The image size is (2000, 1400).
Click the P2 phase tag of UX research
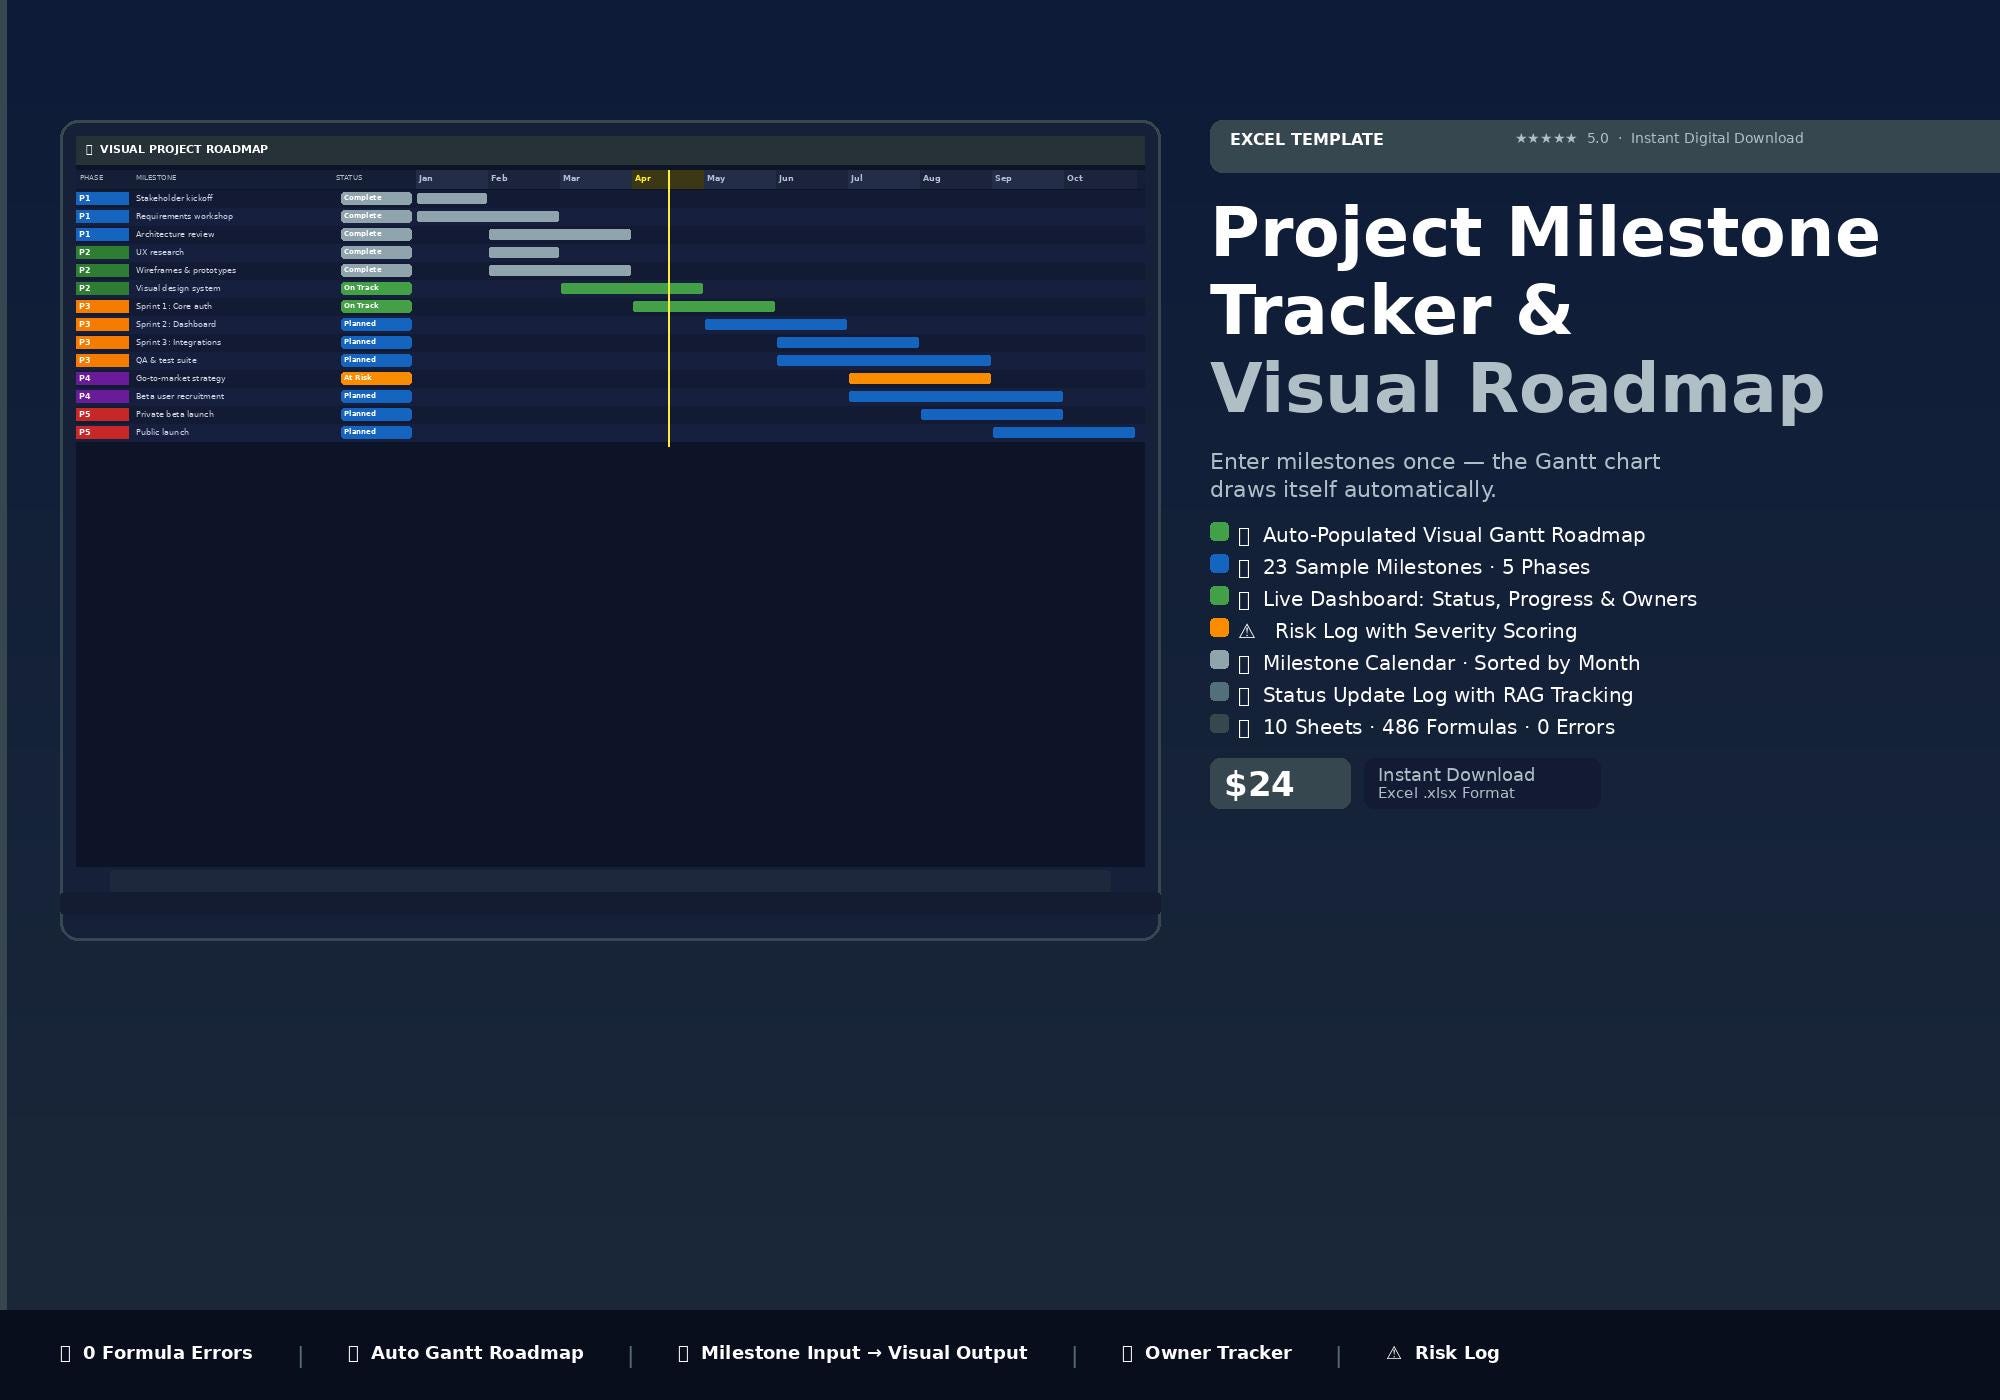102,252
